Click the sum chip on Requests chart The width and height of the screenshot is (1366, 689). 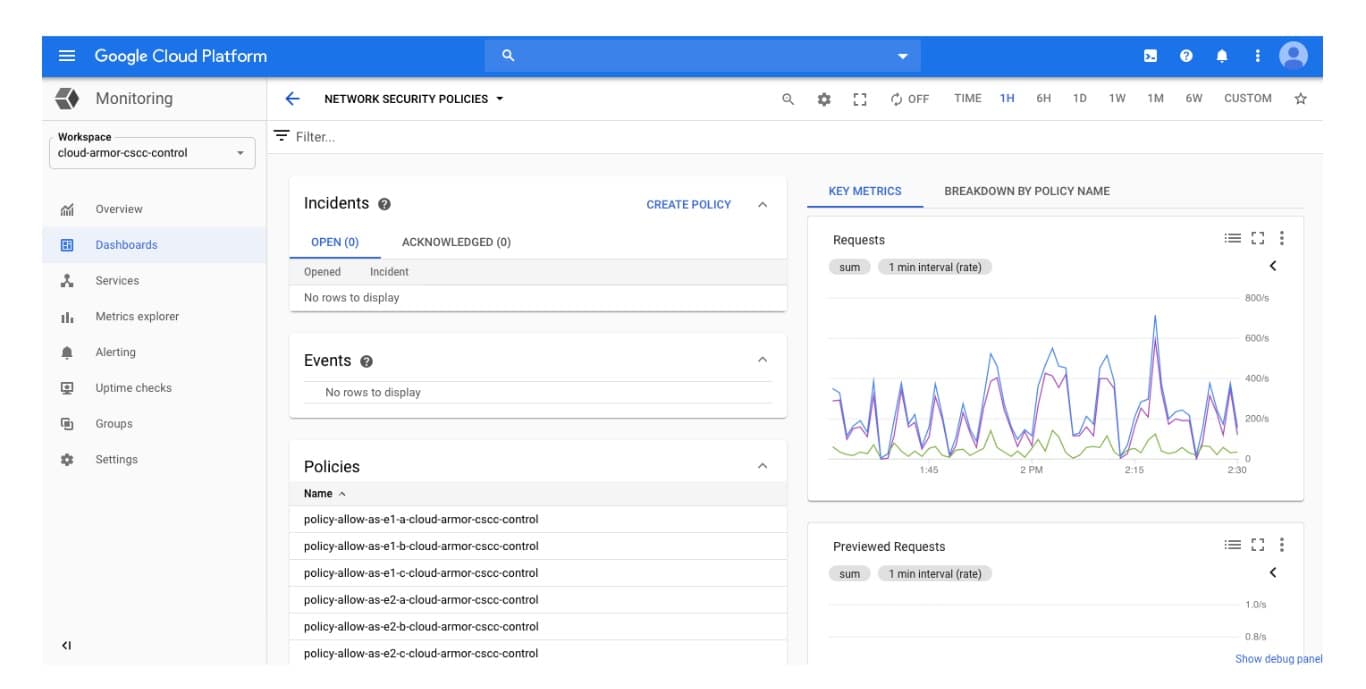(x=850, y=267)
